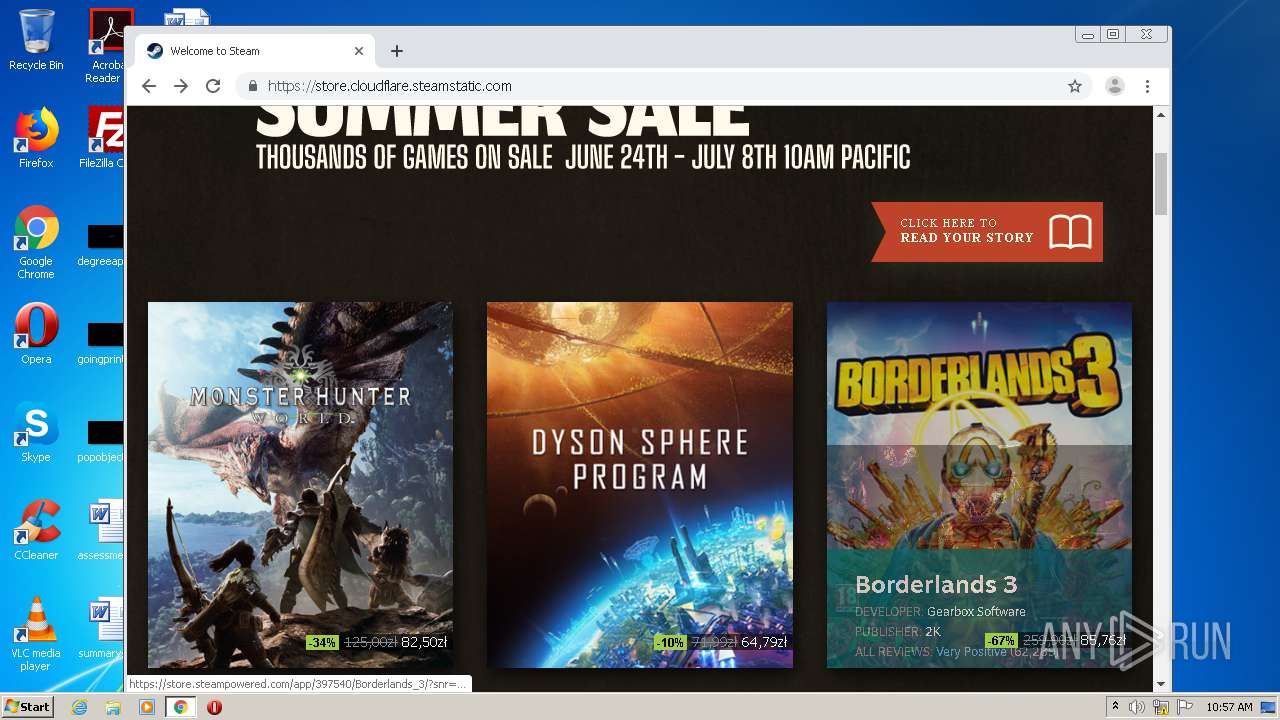Click the padlock site info icon
Image resolution: width=1280 pixels, height=720 pixels.
253,86
